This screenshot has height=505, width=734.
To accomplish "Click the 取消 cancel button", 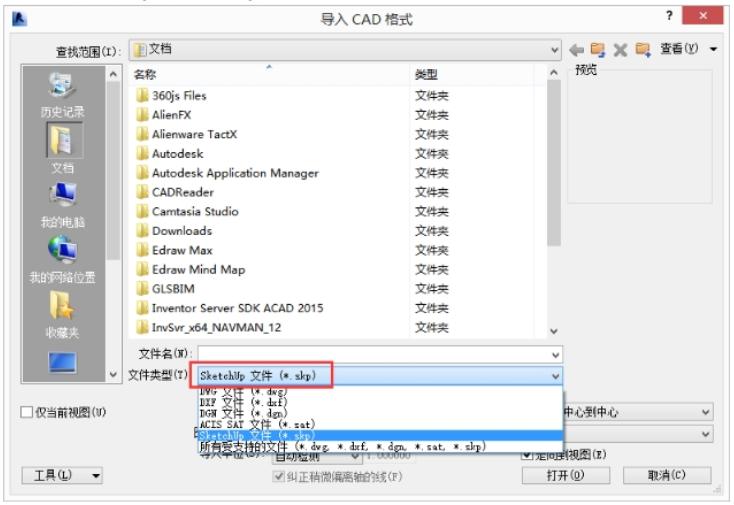I will point(667,476).
